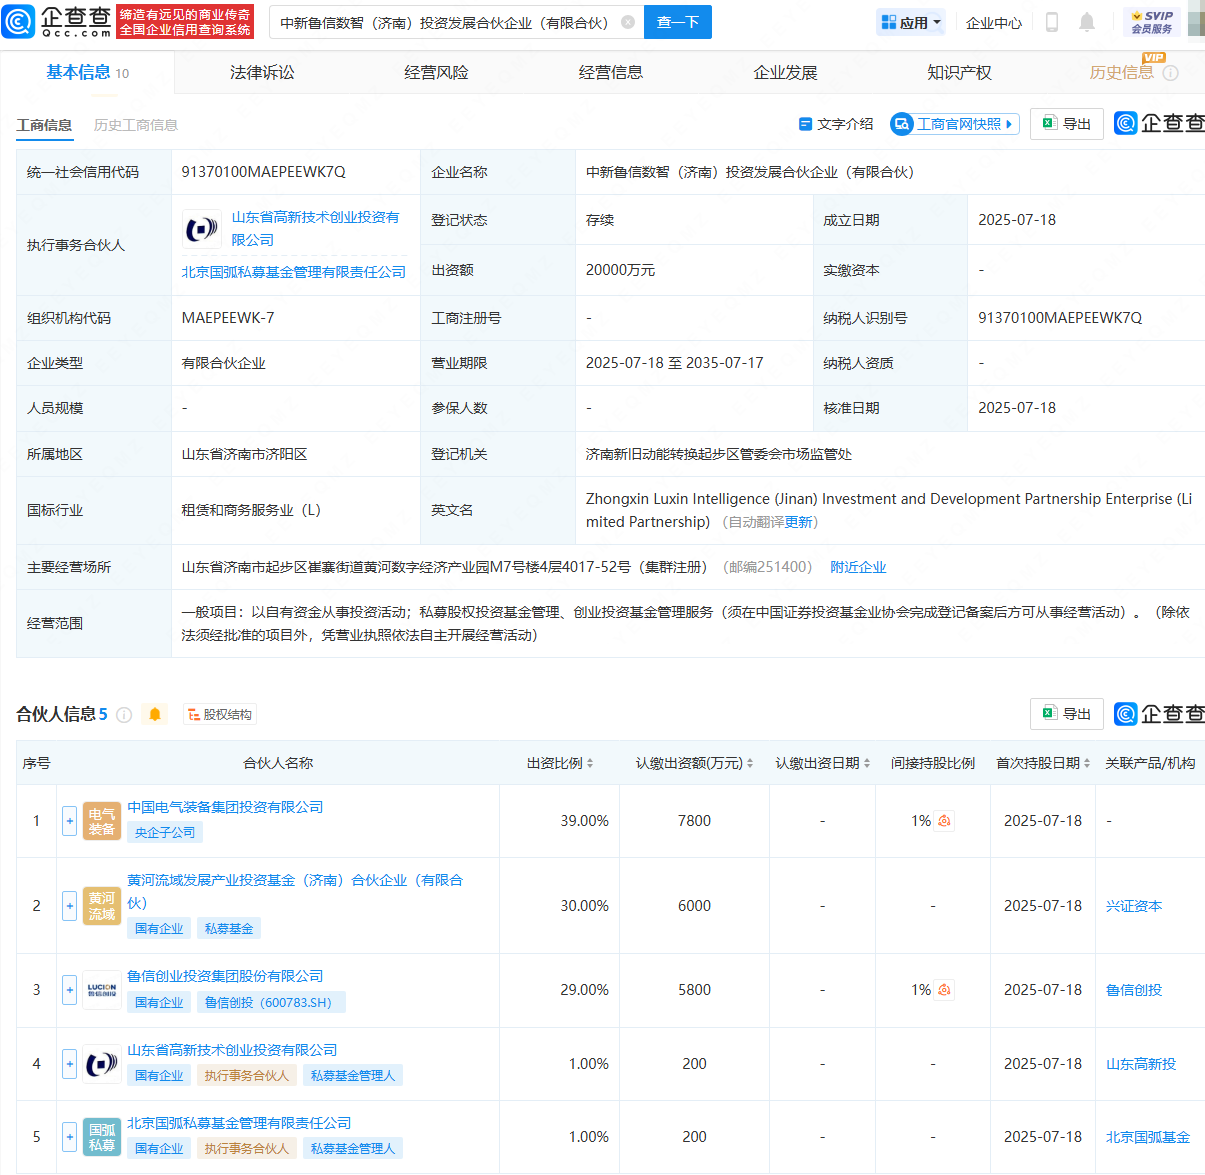The width and height of the screenshot is (1205, 1175).
Task: Click the orange alert bell beside 合伙人信息
Action: 155,714
